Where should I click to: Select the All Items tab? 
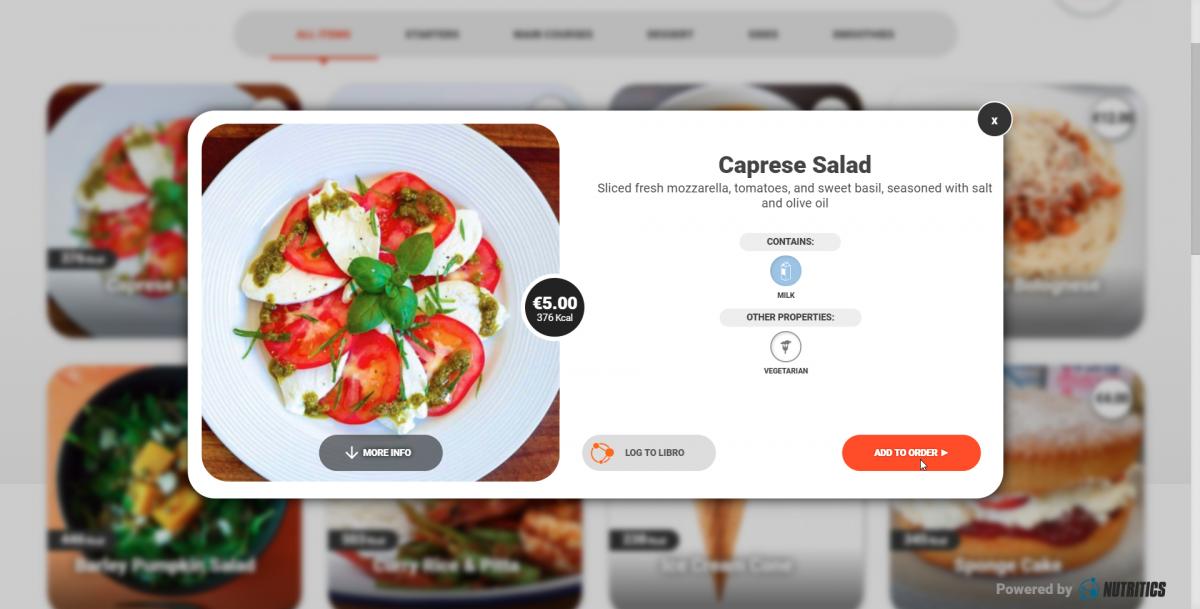[323, 35]
